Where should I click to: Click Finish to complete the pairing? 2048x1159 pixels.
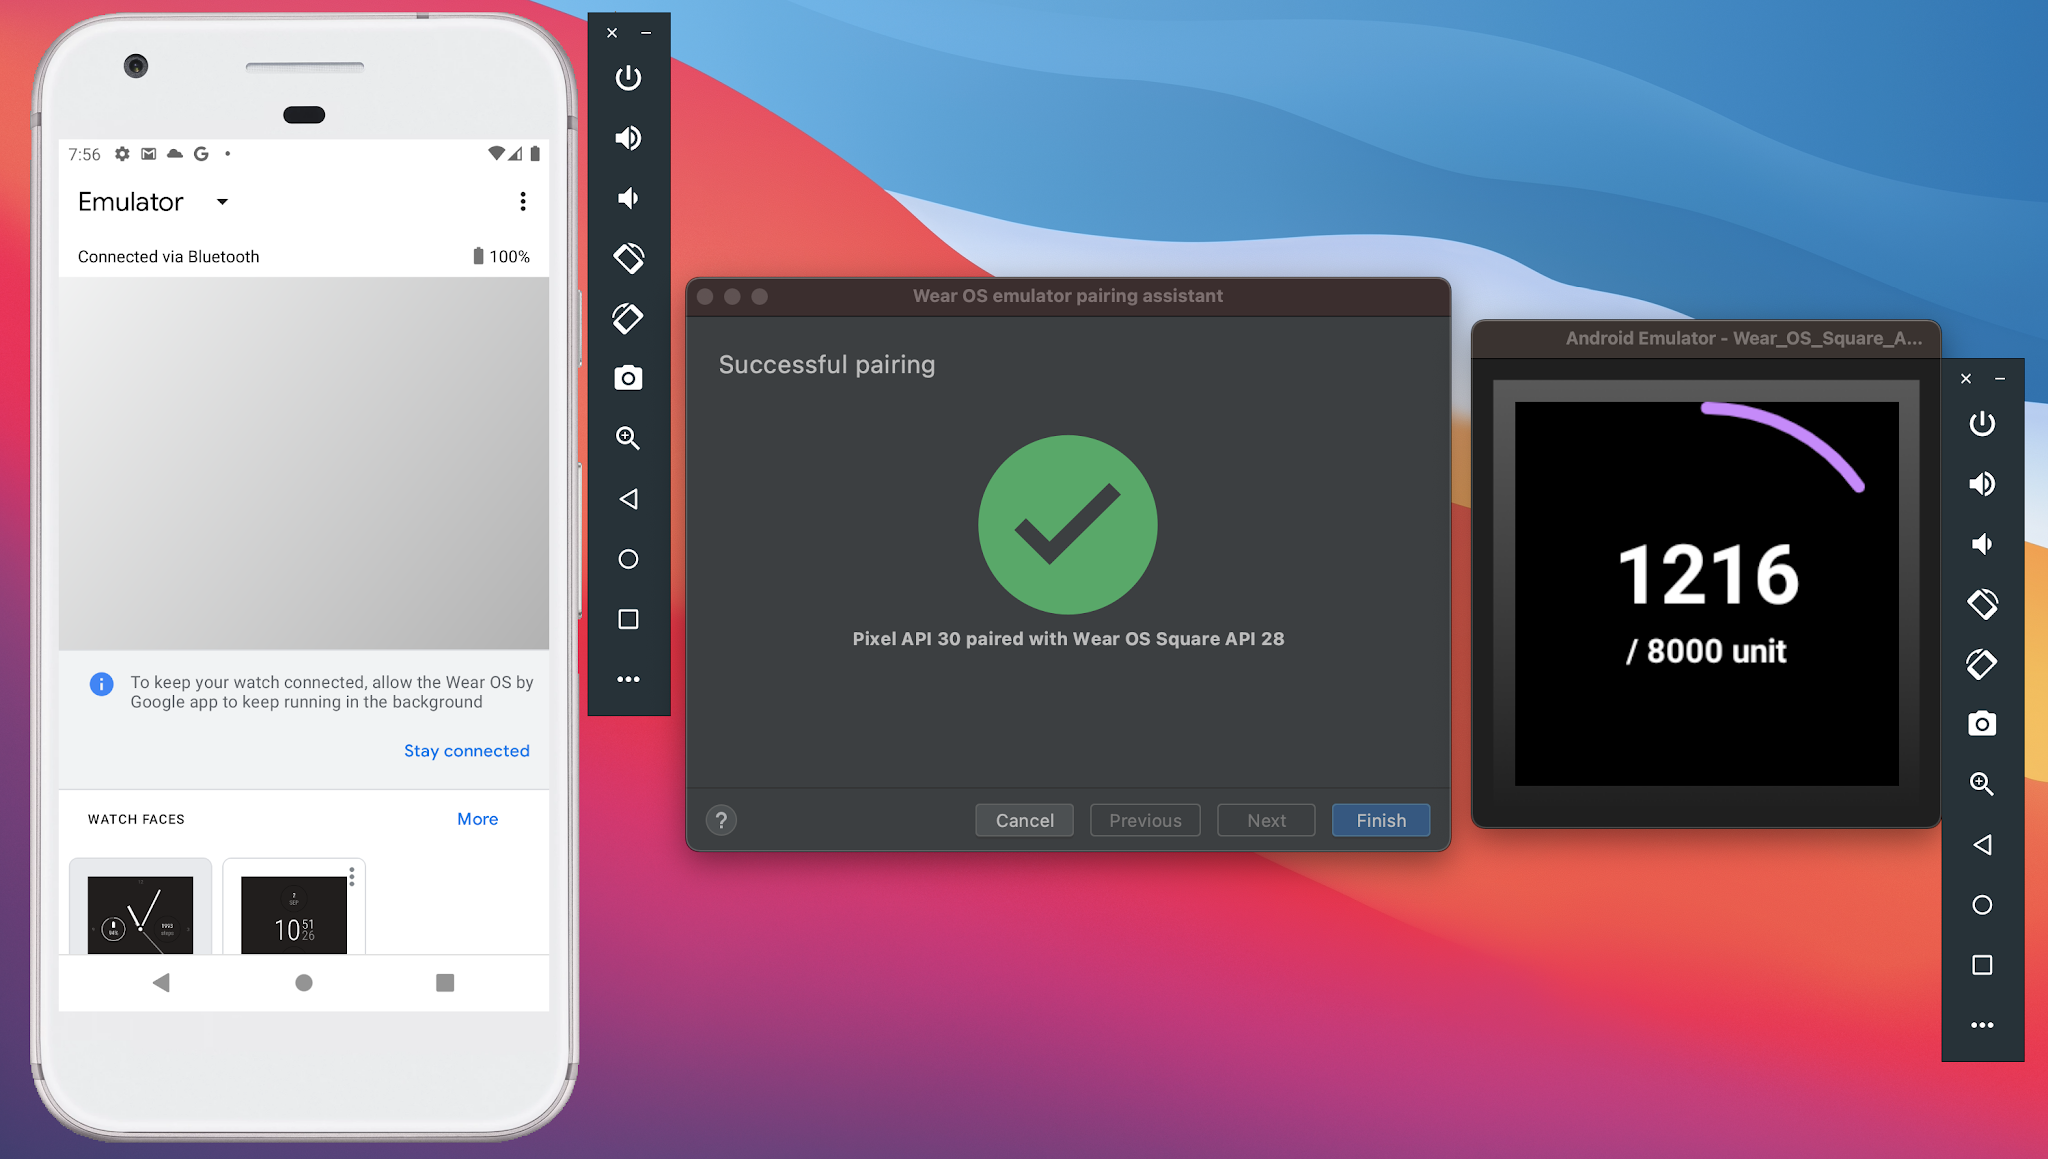1378,820
